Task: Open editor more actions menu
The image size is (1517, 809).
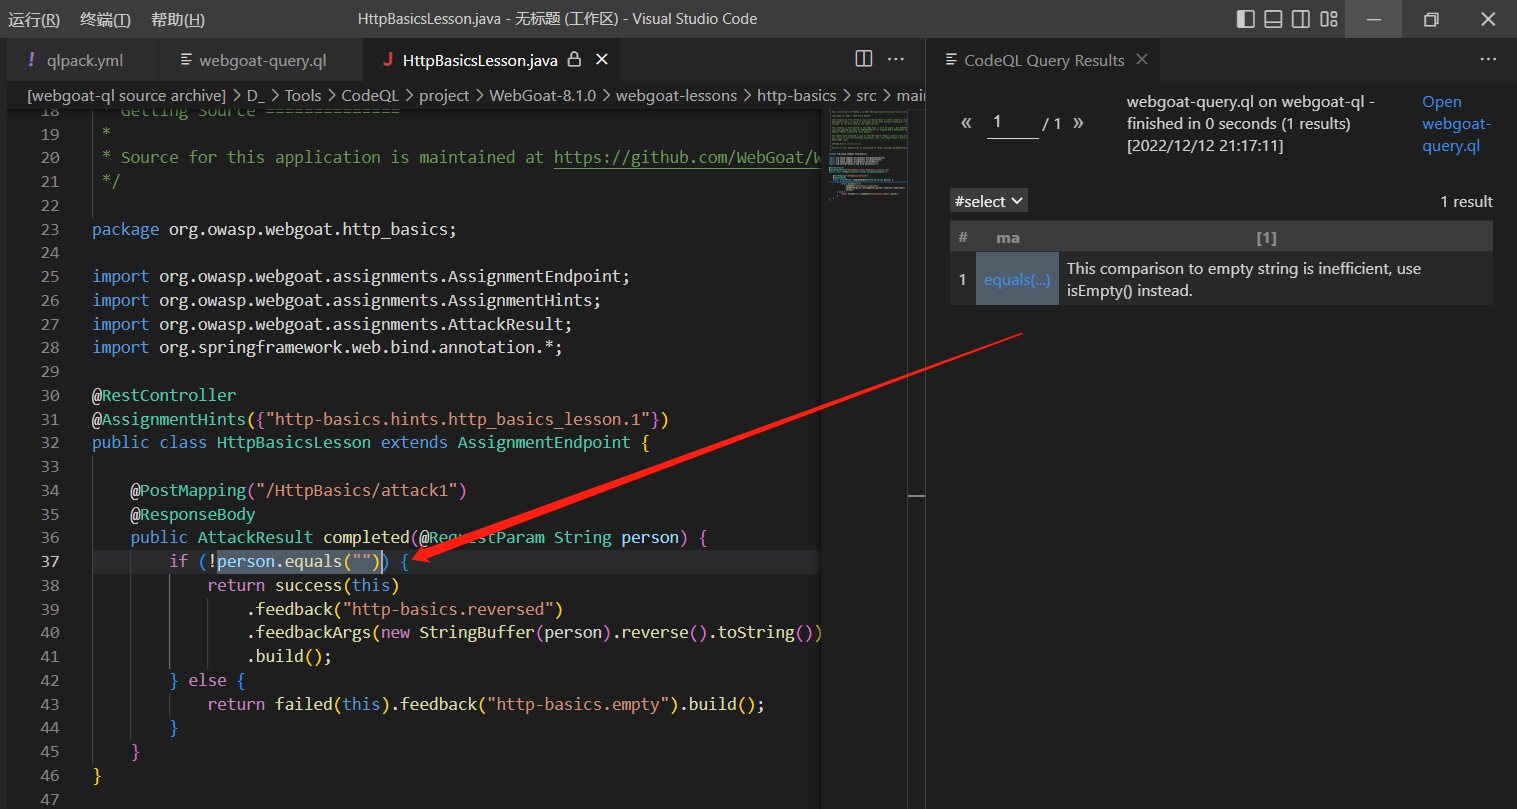Action: coord(896,59)
